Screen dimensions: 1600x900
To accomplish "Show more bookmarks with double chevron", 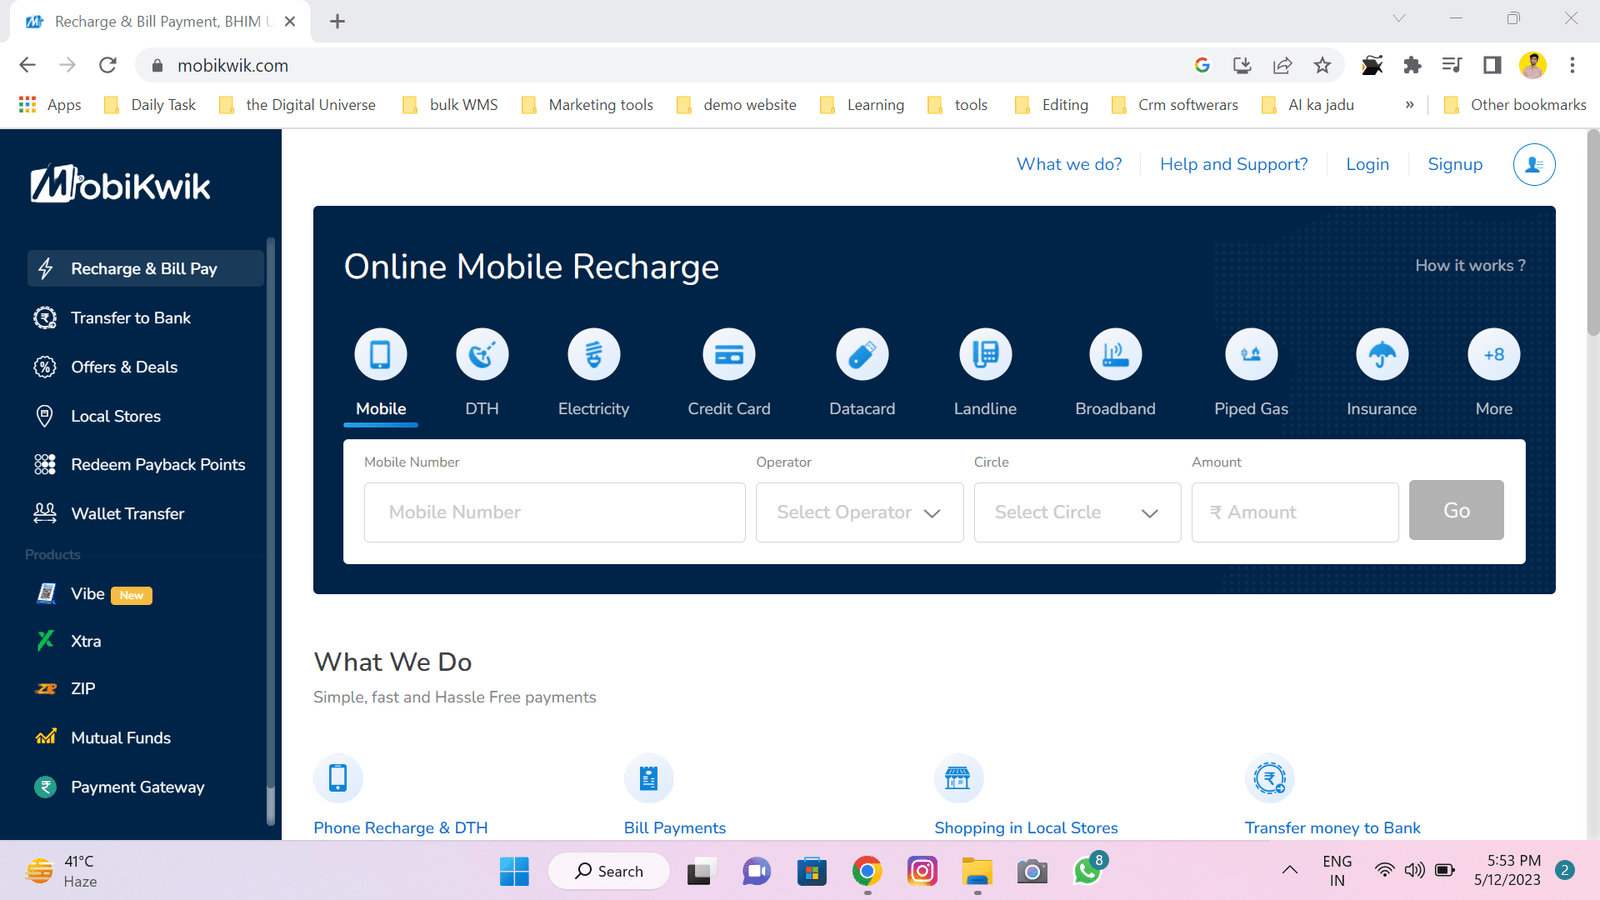I will [1409, 105].
